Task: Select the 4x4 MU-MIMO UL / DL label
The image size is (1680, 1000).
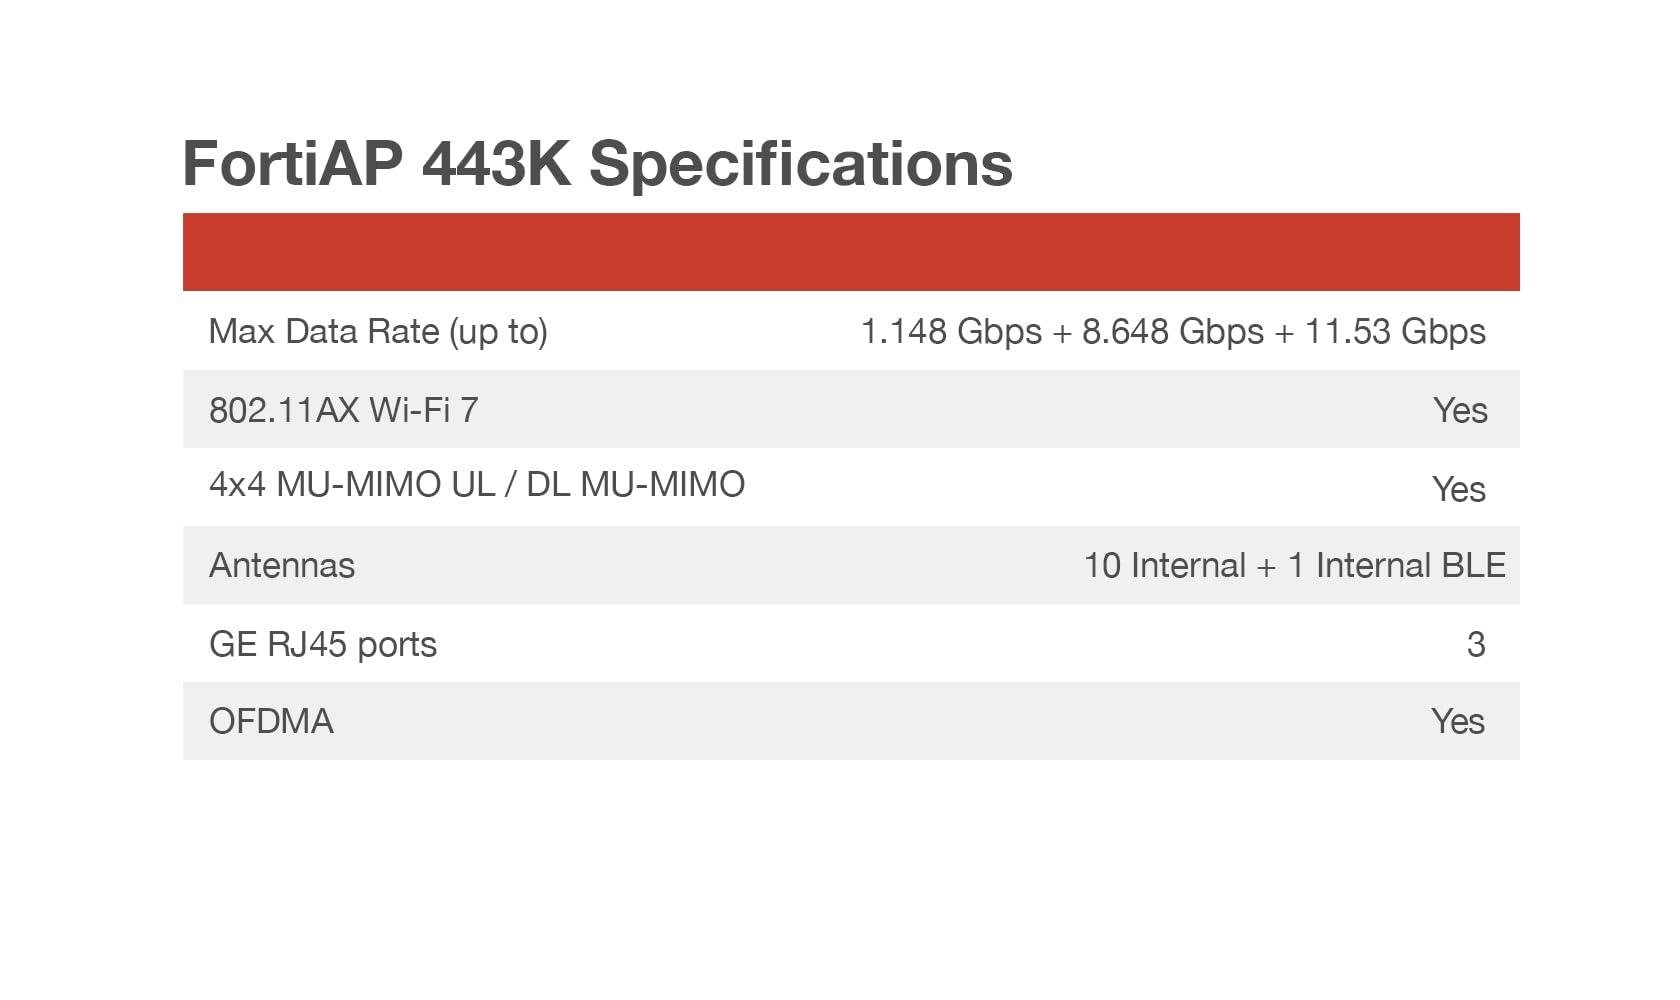Action: click(x=476, y=485)
